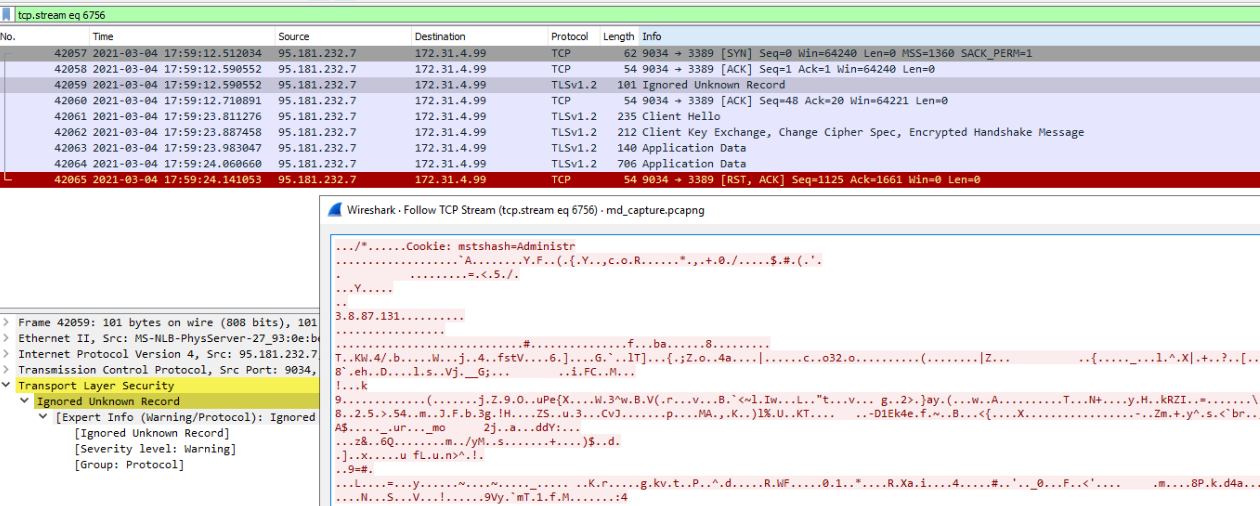The image size is (1260, 506).
Task: Expand Transmission Control Protocol section
Action: click(x=8, y=370)
